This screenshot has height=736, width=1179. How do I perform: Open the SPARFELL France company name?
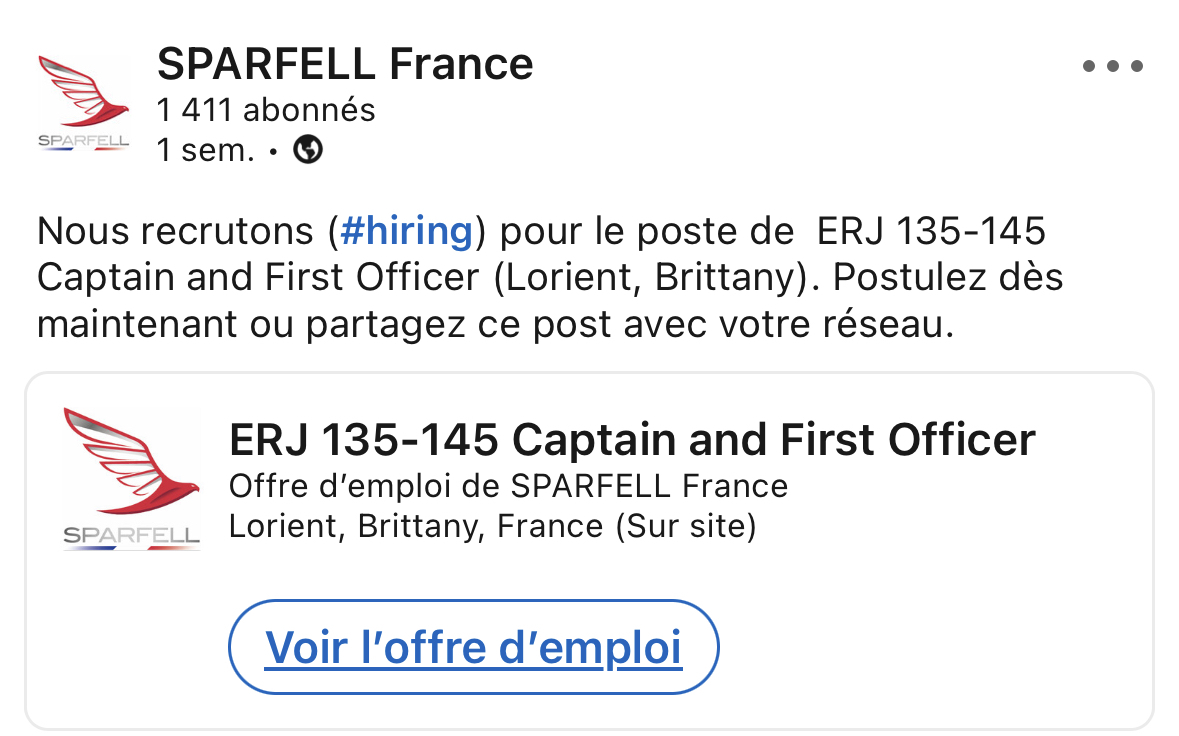pos(345,64)
